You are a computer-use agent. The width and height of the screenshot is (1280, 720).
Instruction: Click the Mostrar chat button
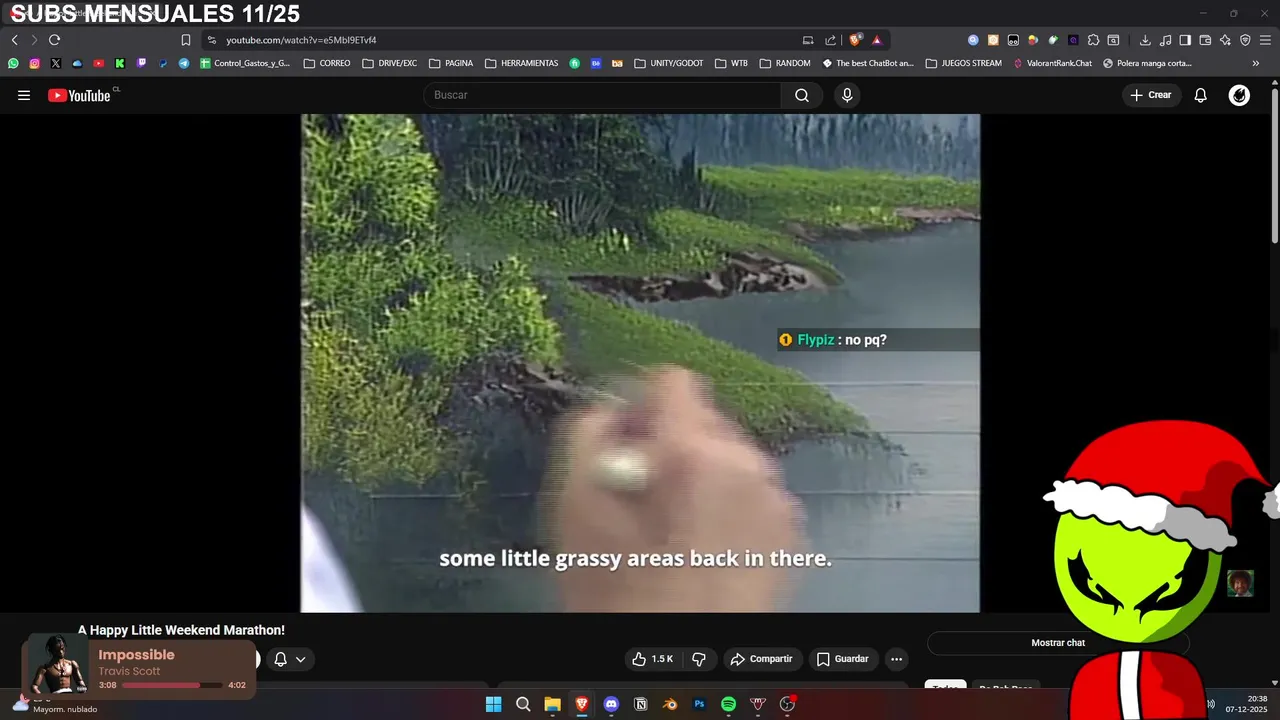click(x=1058, y=643)
